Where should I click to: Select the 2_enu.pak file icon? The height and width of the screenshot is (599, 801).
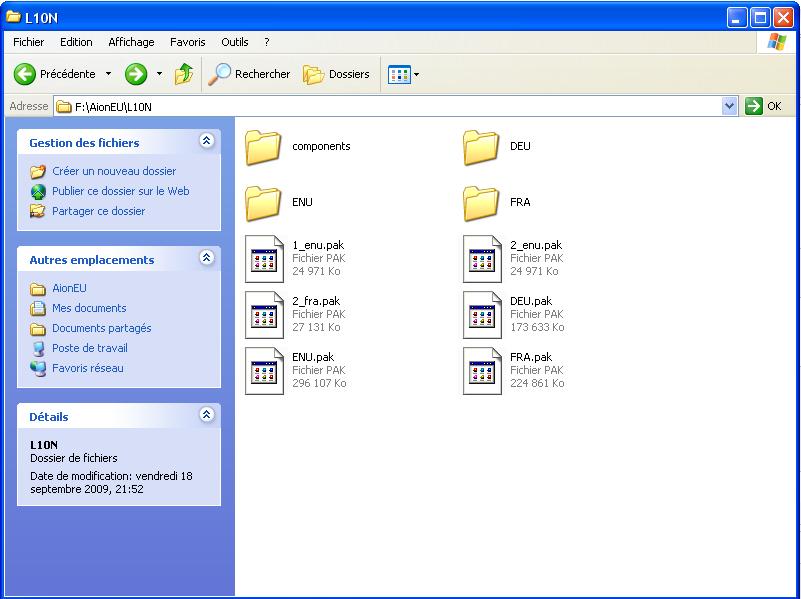pos(482,259)
